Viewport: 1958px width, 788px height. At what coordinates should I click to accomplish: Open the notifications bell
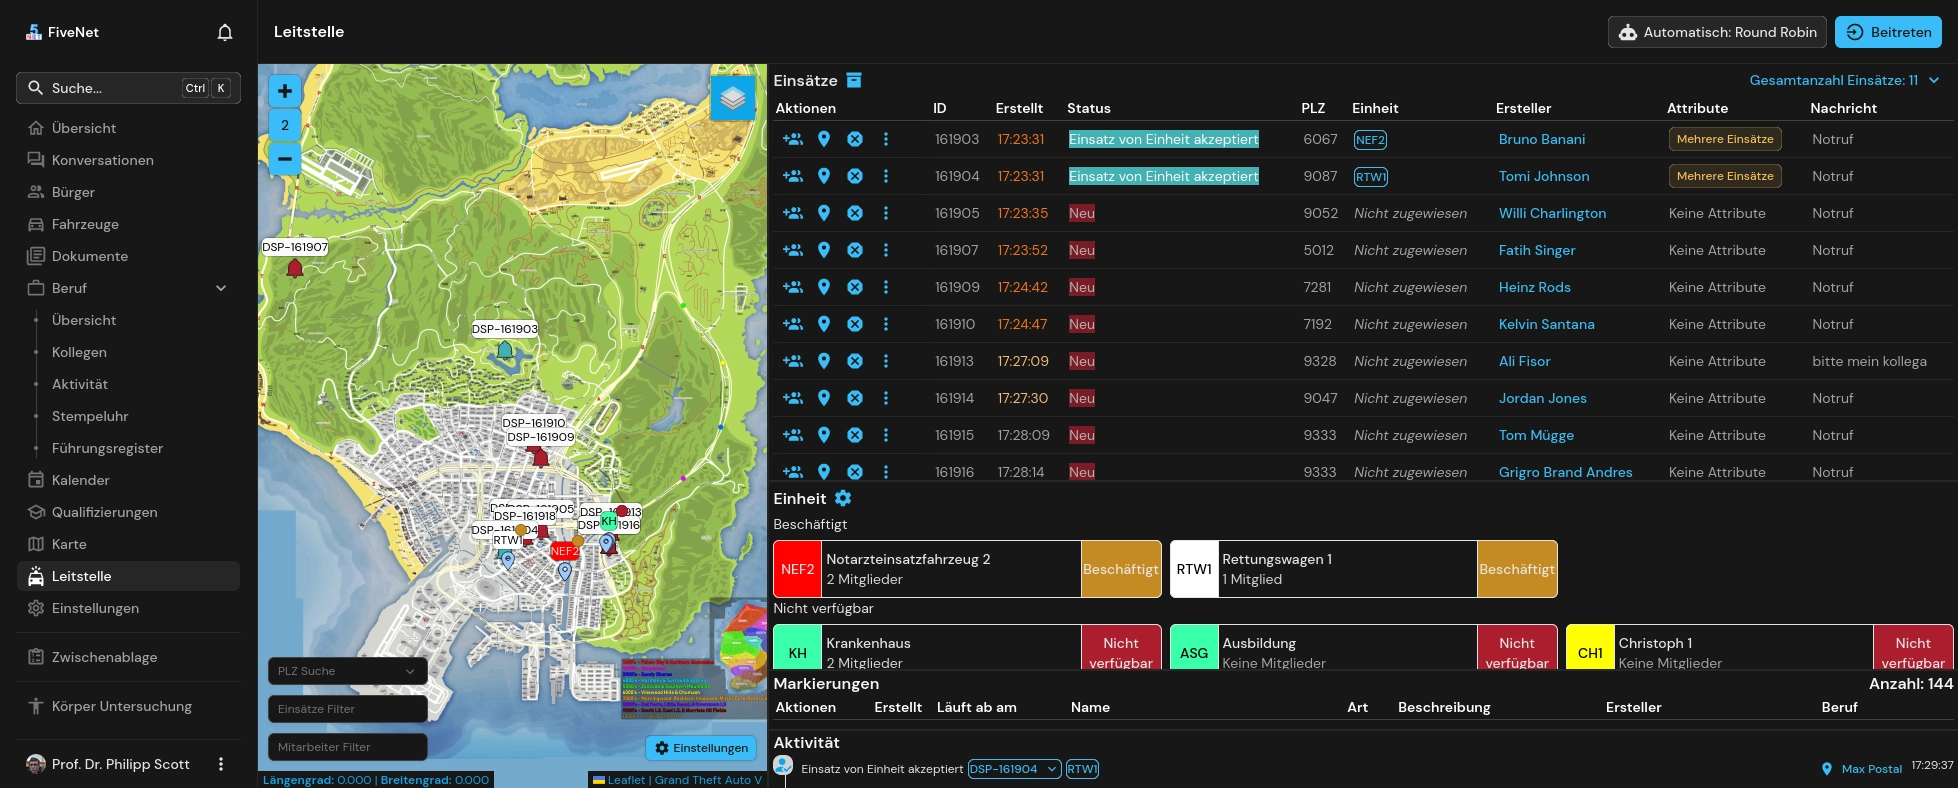(225, 32)
